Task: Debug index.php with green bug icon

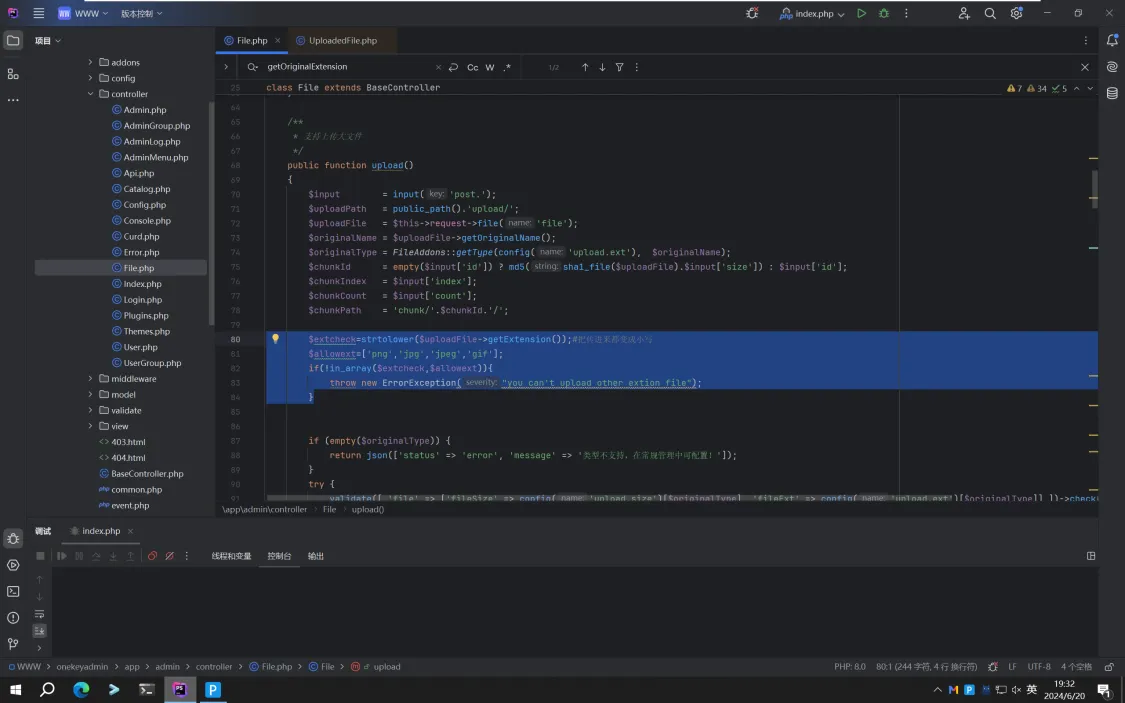Action: [x=884, y=13]
